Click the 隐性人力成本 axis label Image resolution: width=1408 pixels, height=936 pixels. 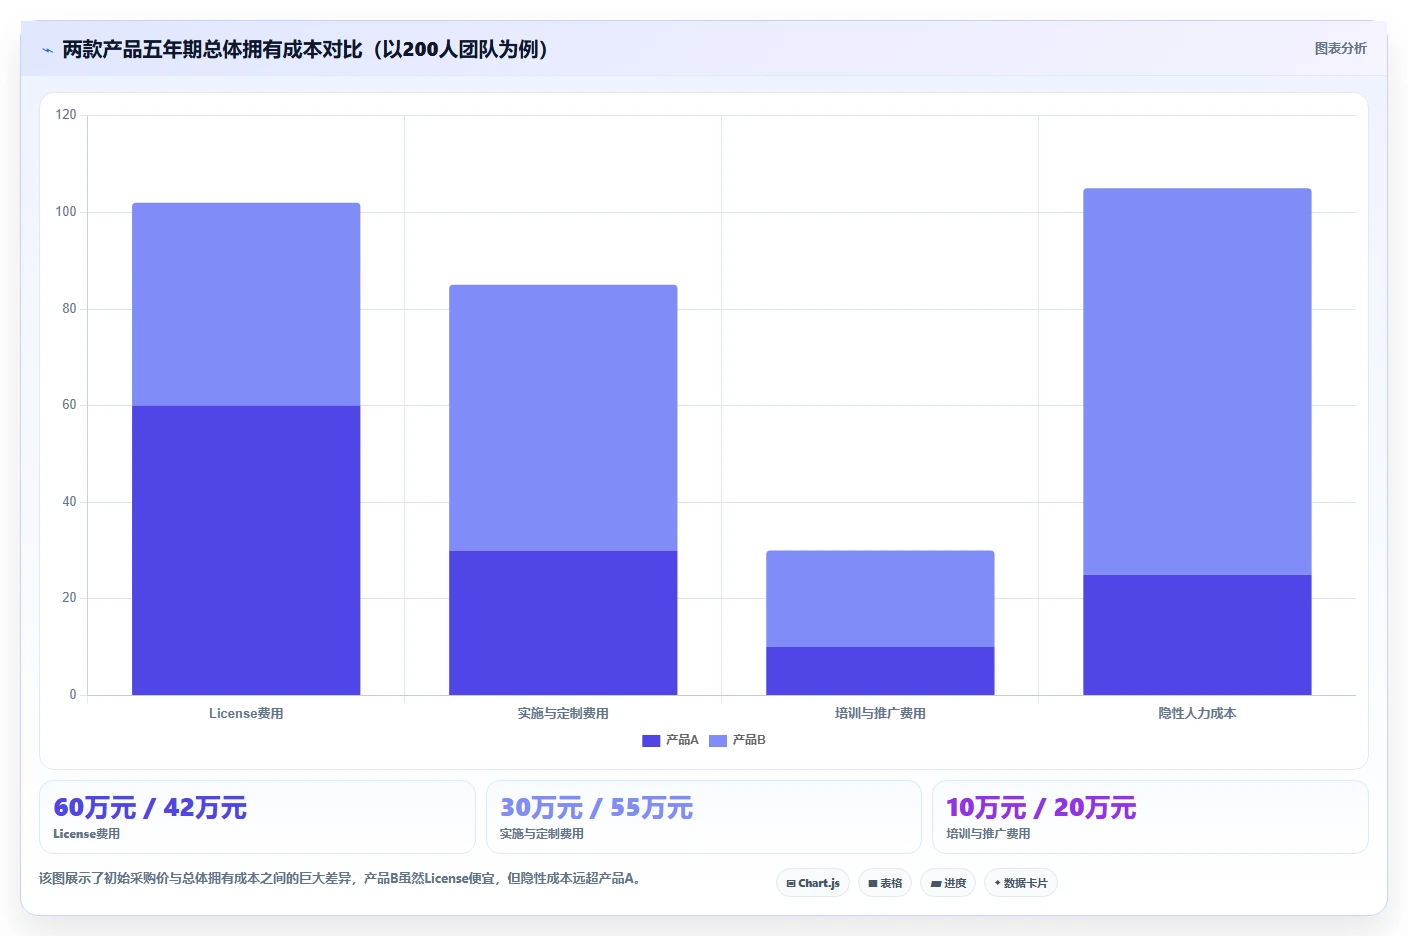[x=1197, y=713]
